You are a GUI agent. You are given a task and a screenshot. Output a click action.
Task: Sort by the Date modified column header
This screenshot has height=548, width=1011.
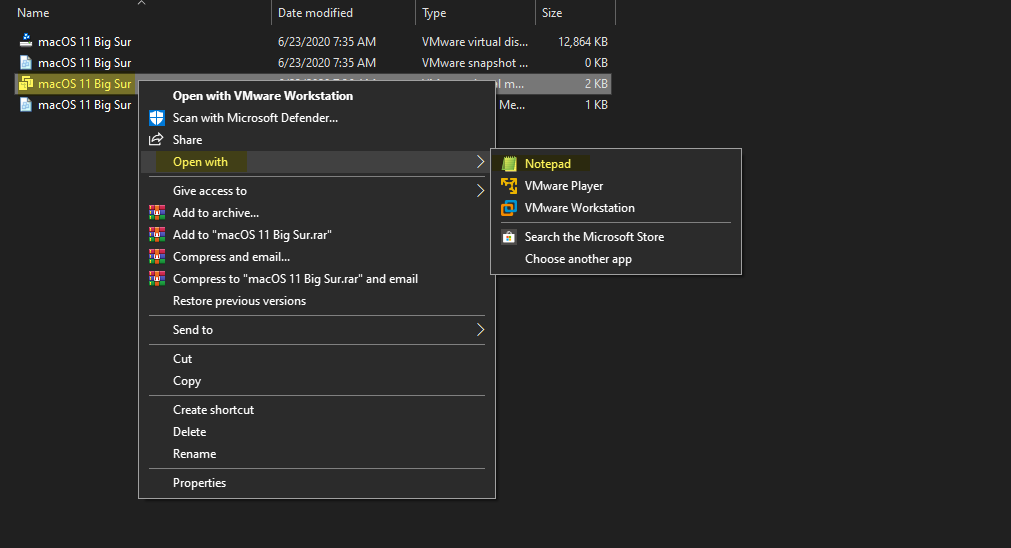point(315,13)
